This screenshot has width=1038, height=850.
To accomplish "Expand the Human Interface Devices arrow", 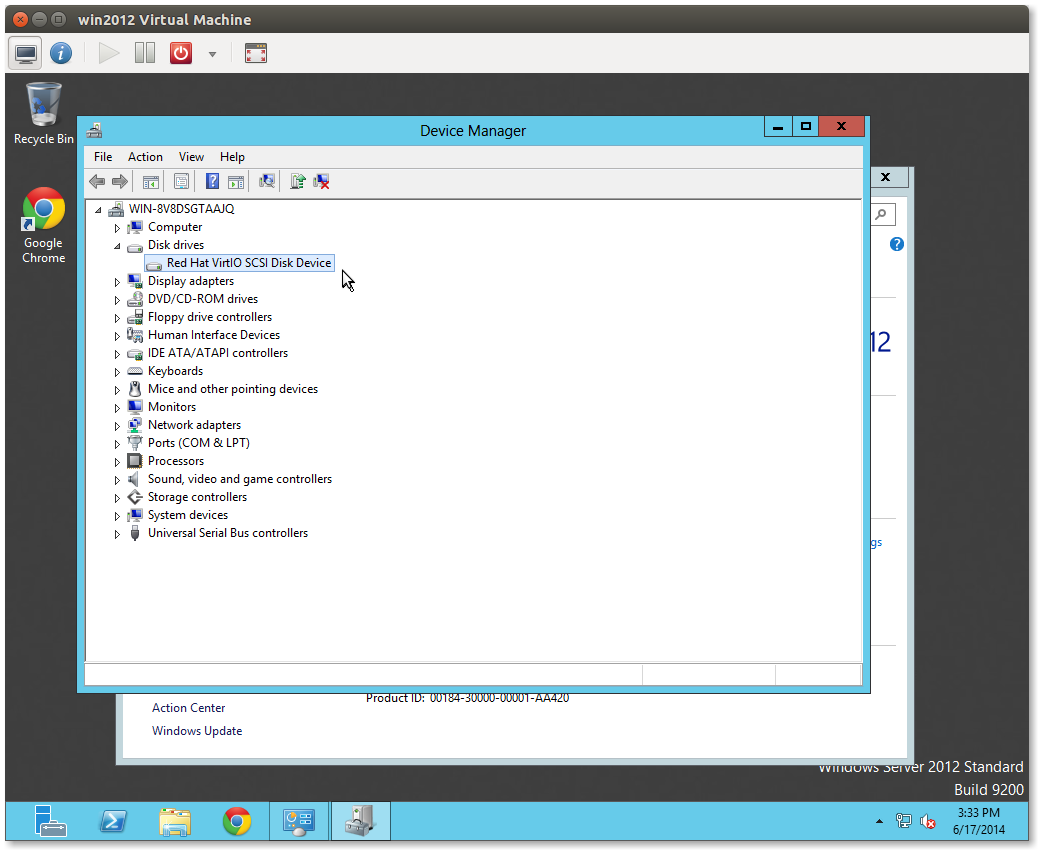I will point(117,336).
